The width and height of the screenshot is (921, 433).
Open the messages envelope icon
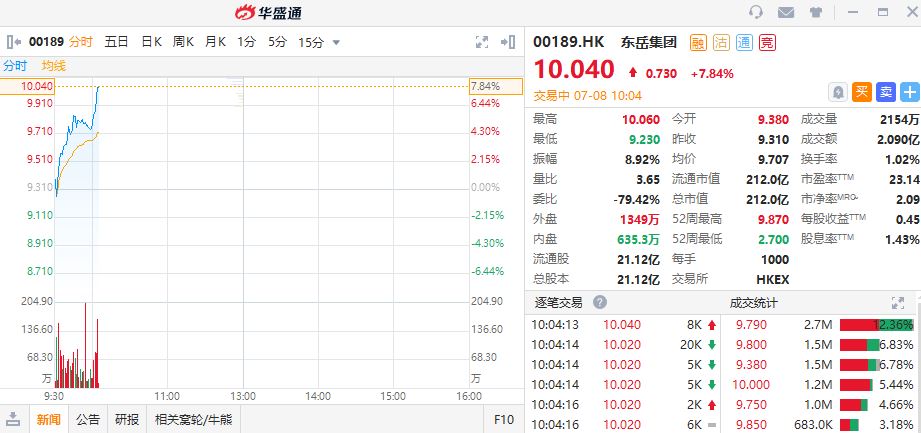point(786,12)
